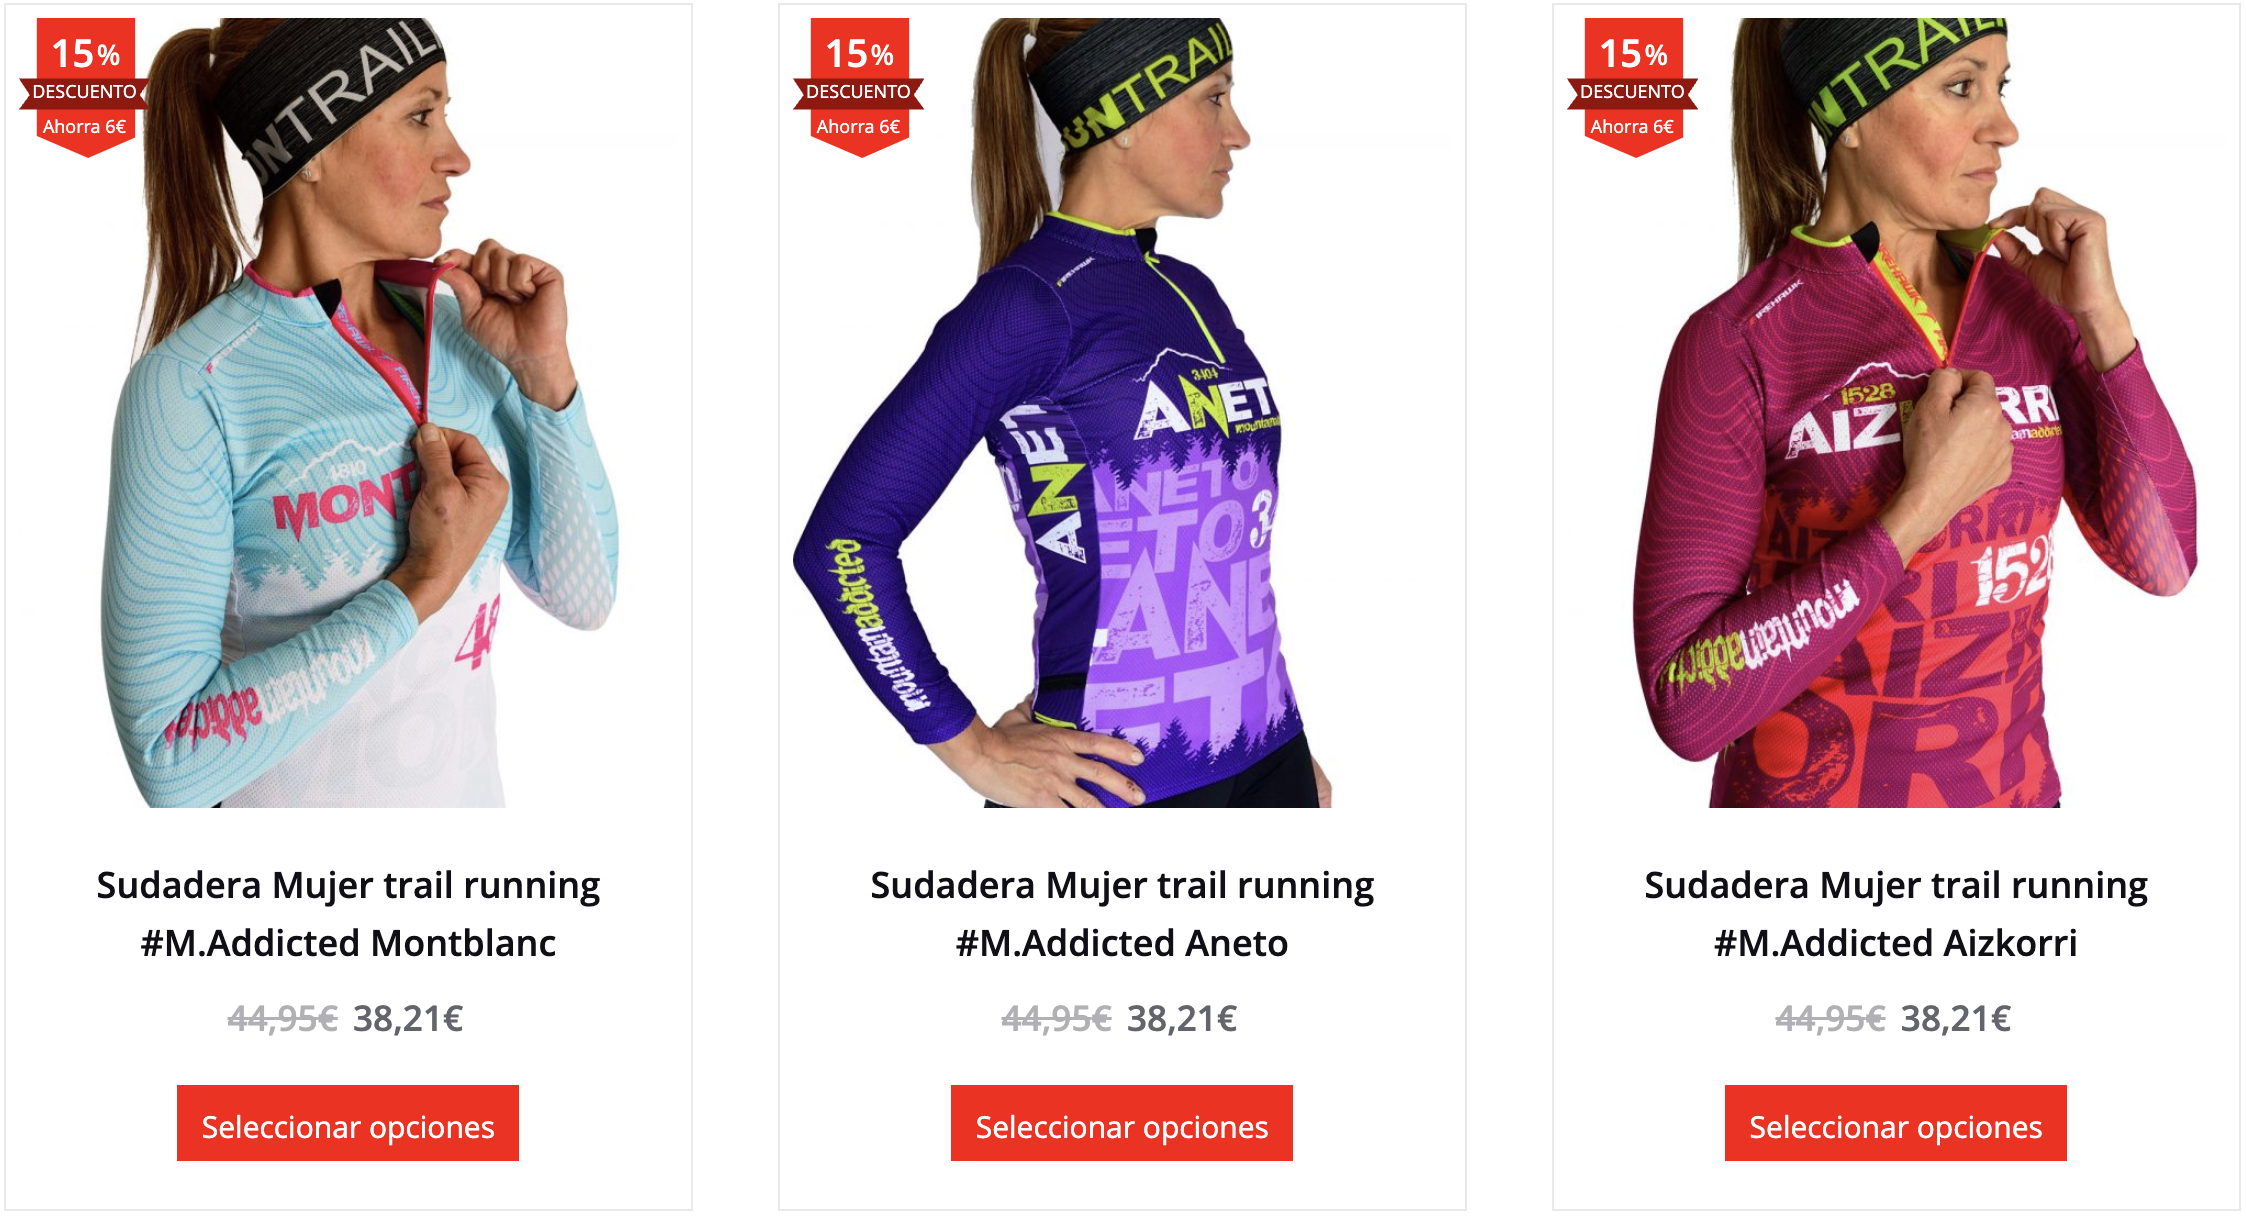Open the Sudadera Mujer #M.Addicted Aneto title
The image size is (2246, 1218).
point(1122,914)
